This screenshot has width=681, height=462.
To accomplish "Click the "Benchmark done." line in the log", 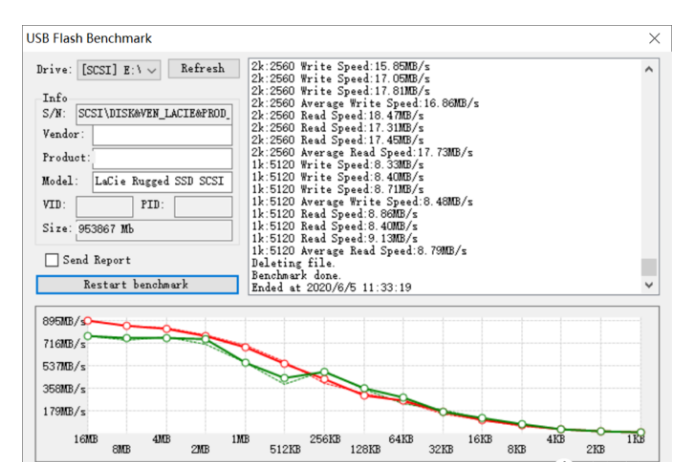I will (296, 273).
